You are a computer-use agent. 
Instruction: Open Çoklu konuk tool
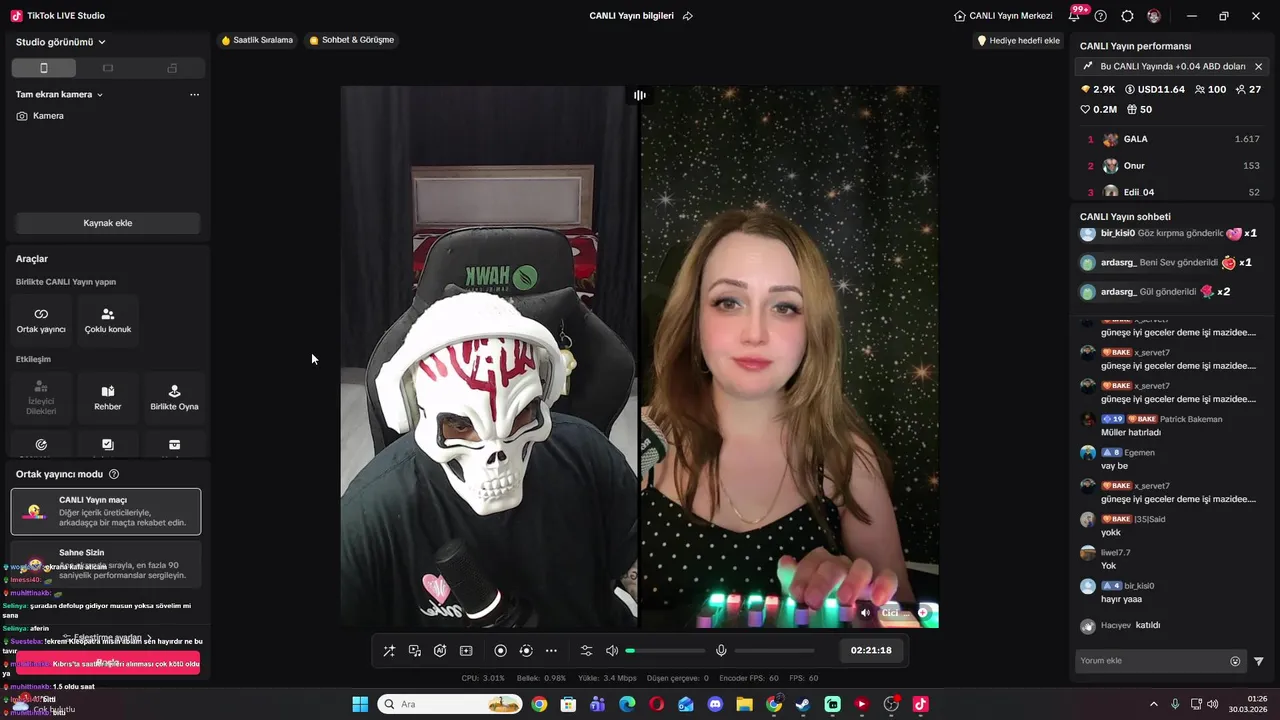click(108, 320)
